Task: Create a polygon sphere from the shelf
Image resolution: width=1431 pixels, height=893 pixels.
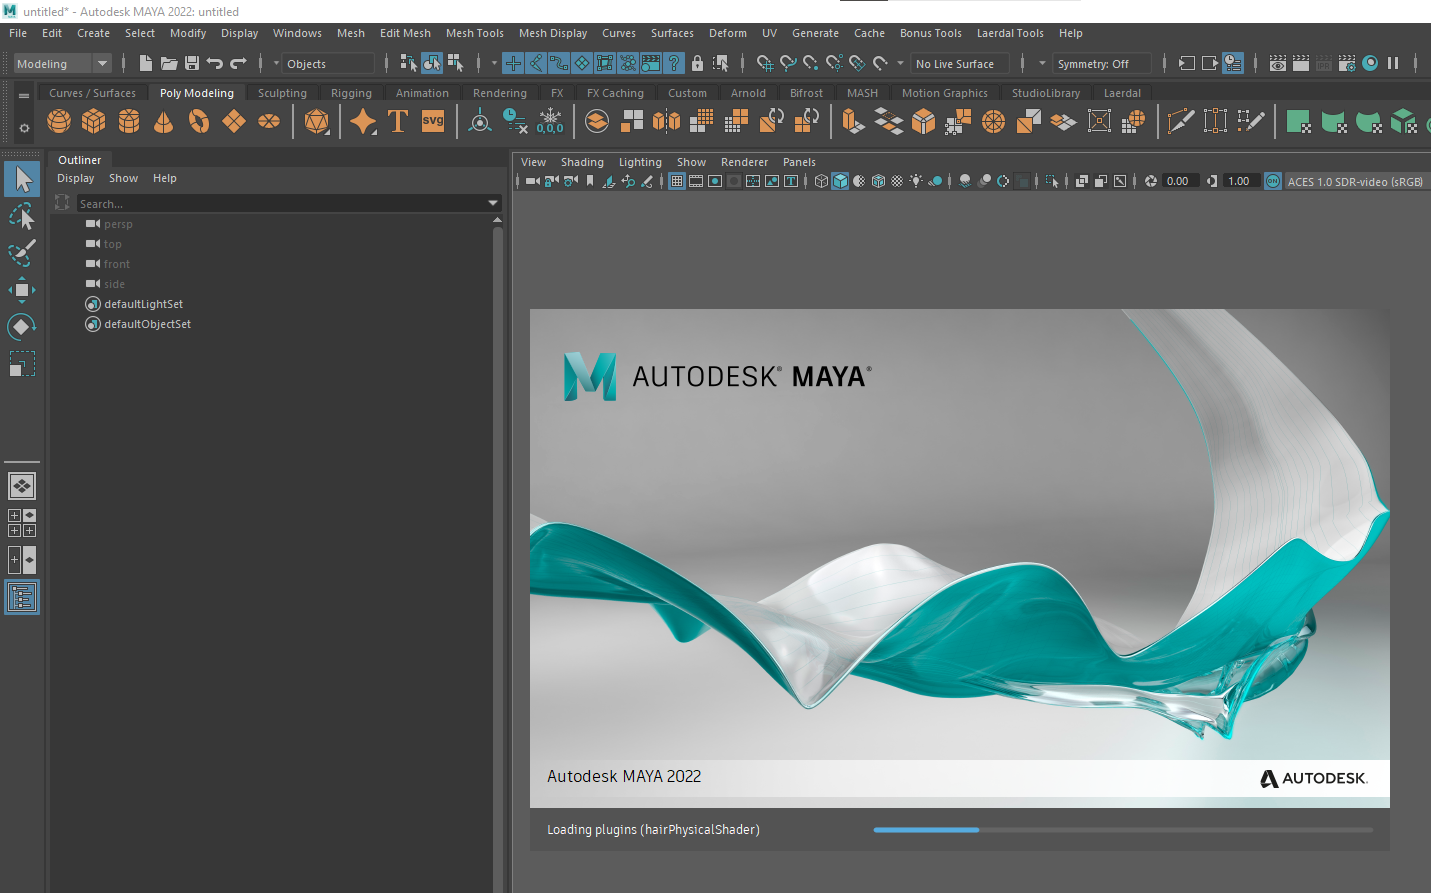Action: point(59,122)
